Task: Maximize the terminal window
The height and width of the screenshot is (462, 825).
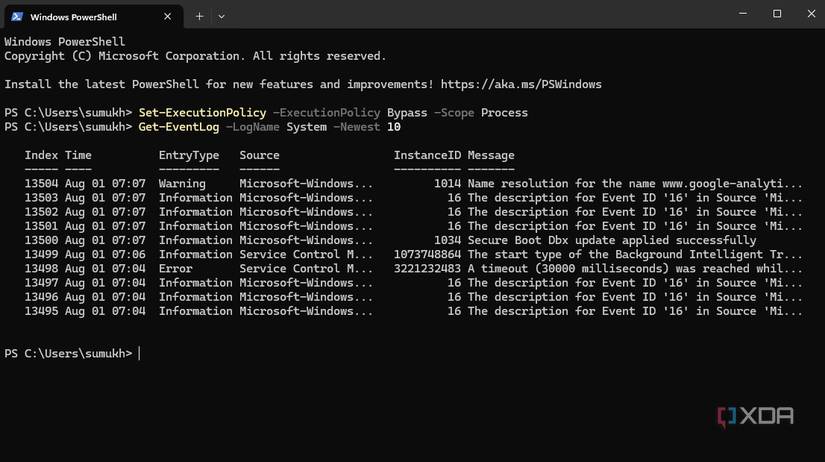Action: pyautogui.click(x=777, y=14)
